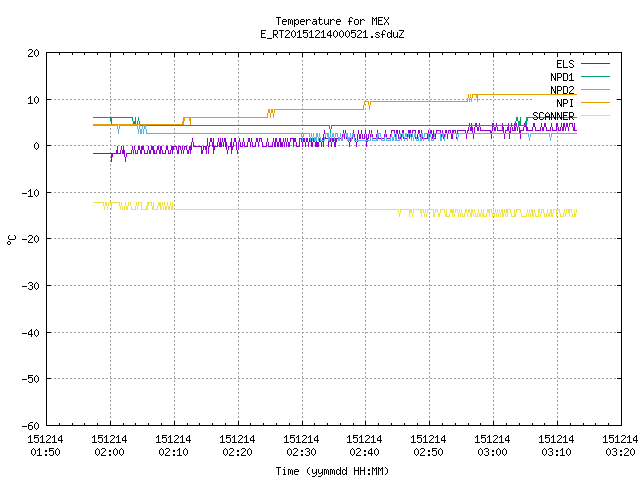Click the x-axis tick label '151214 03:00'
Image resolution: width=640 pixels, height=480 pixels.
coord(492,446)
